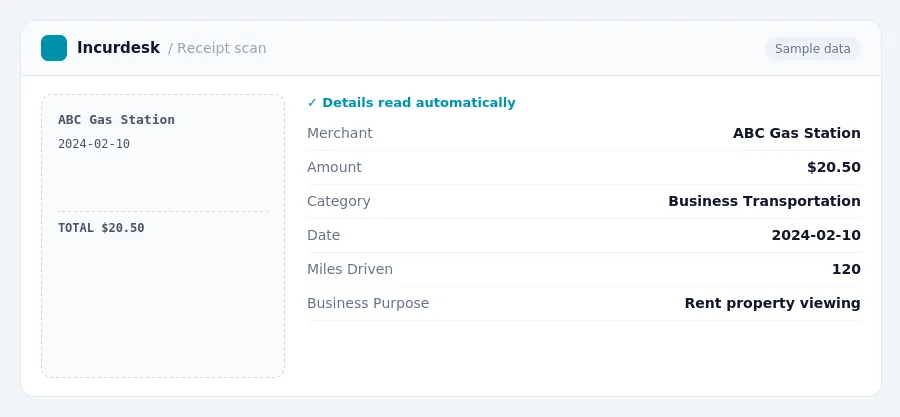Screen dimensions: 900x417
Task: Select the ABC Gas Station merchant value
Action: (797, 133)
